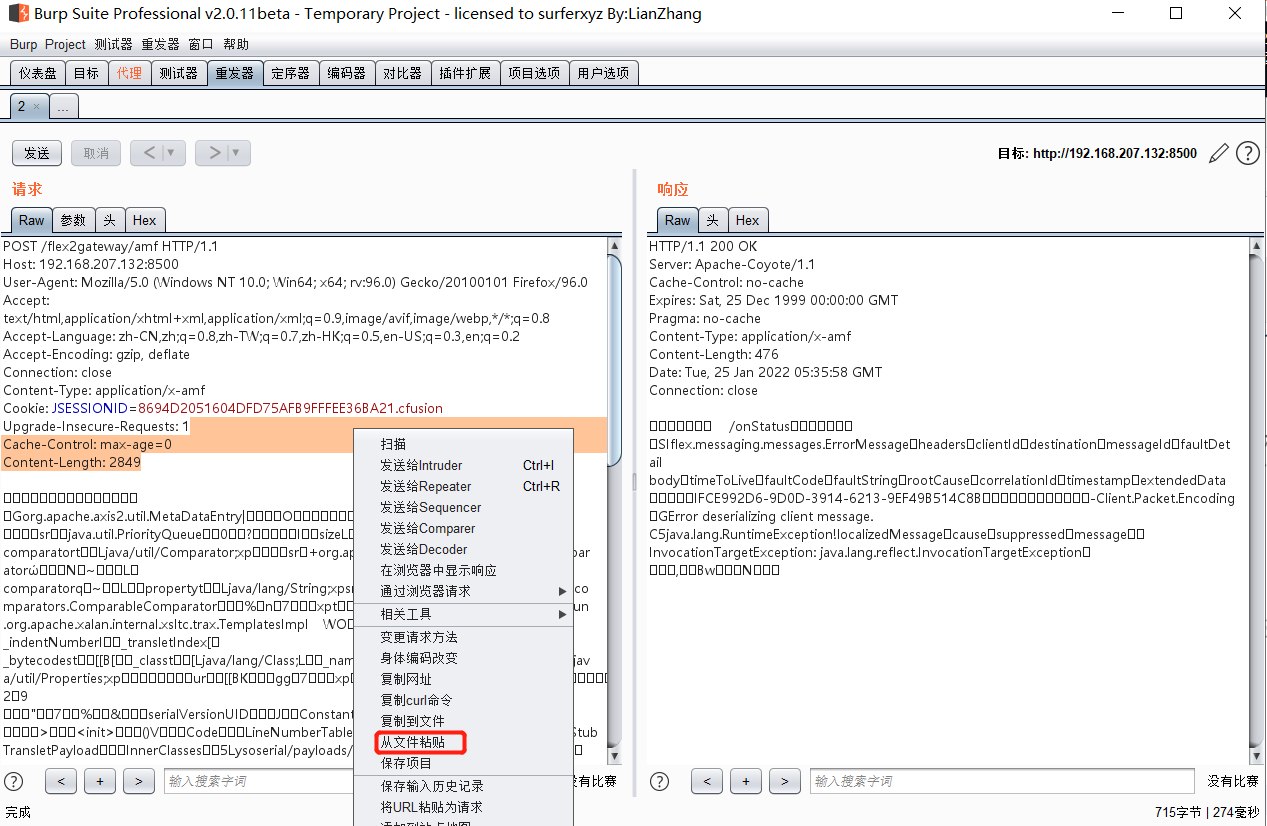Choose 发送给Repeater from context menu
This screenshot has width=1267, height=826.
pyautogui.click(x=464, y=486)
